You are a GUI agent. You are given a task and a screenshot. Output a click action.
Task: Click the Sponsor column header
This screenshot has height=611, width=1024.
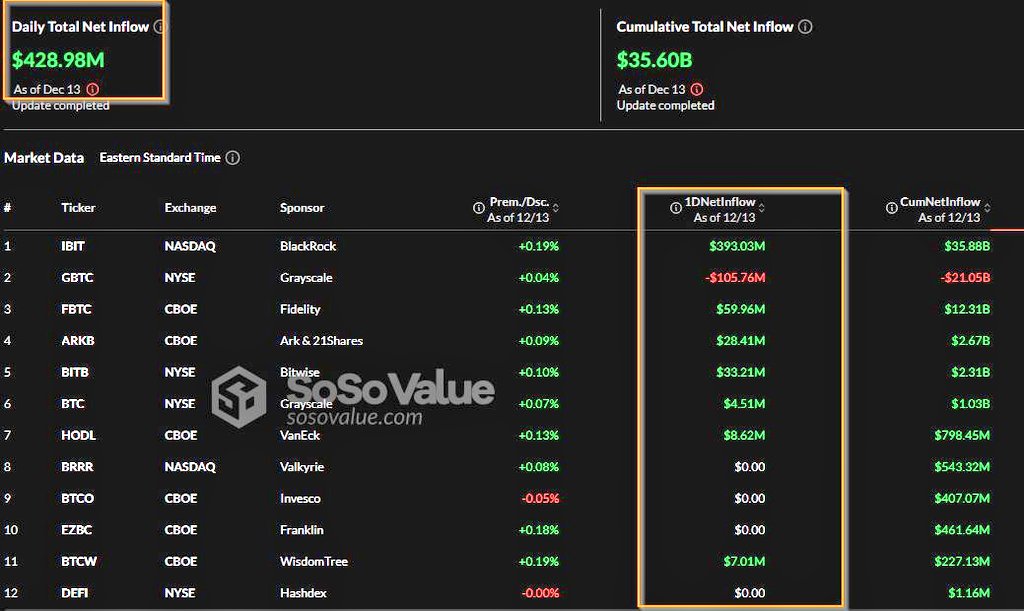point(302,208)
